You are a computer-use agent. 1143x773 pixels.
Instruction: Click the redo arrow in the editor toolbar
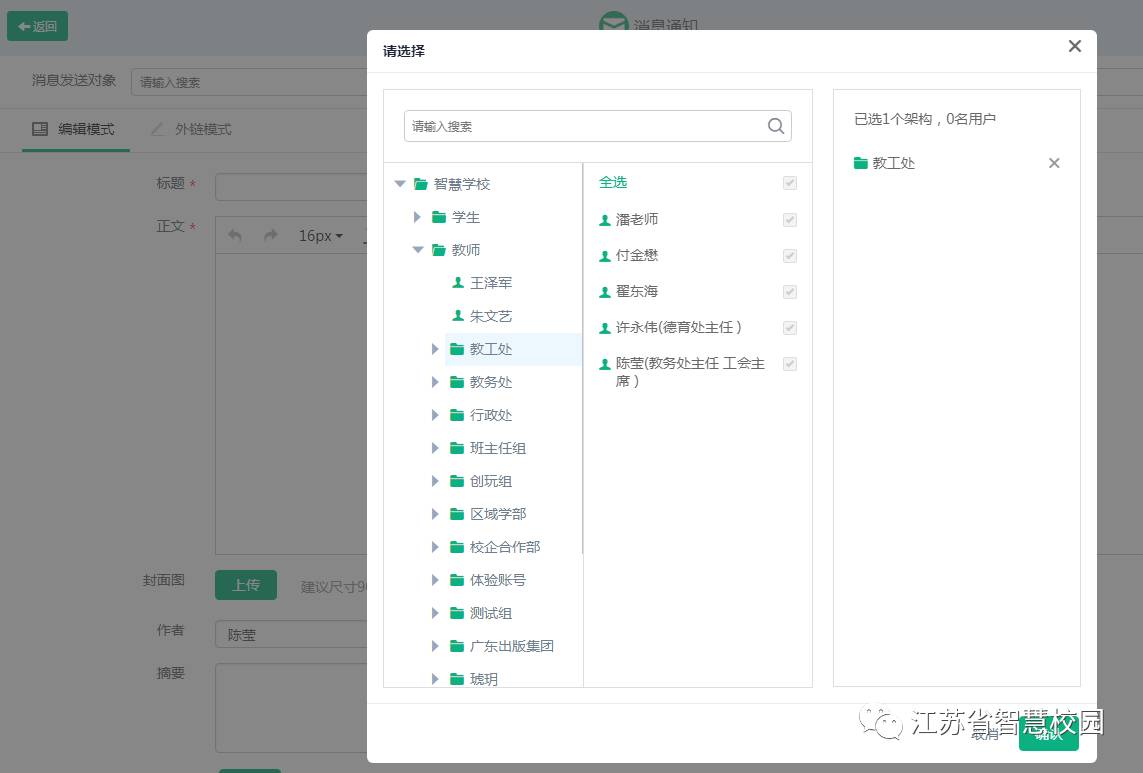pos(270,236)
